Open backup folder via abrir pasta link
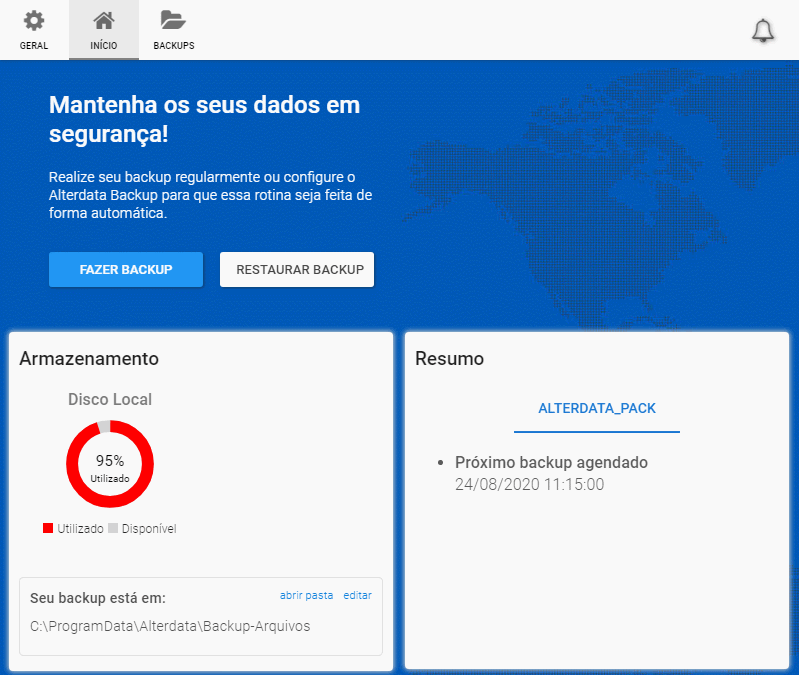The height and width of the screenshot is (675, 799). click(306, 595)
